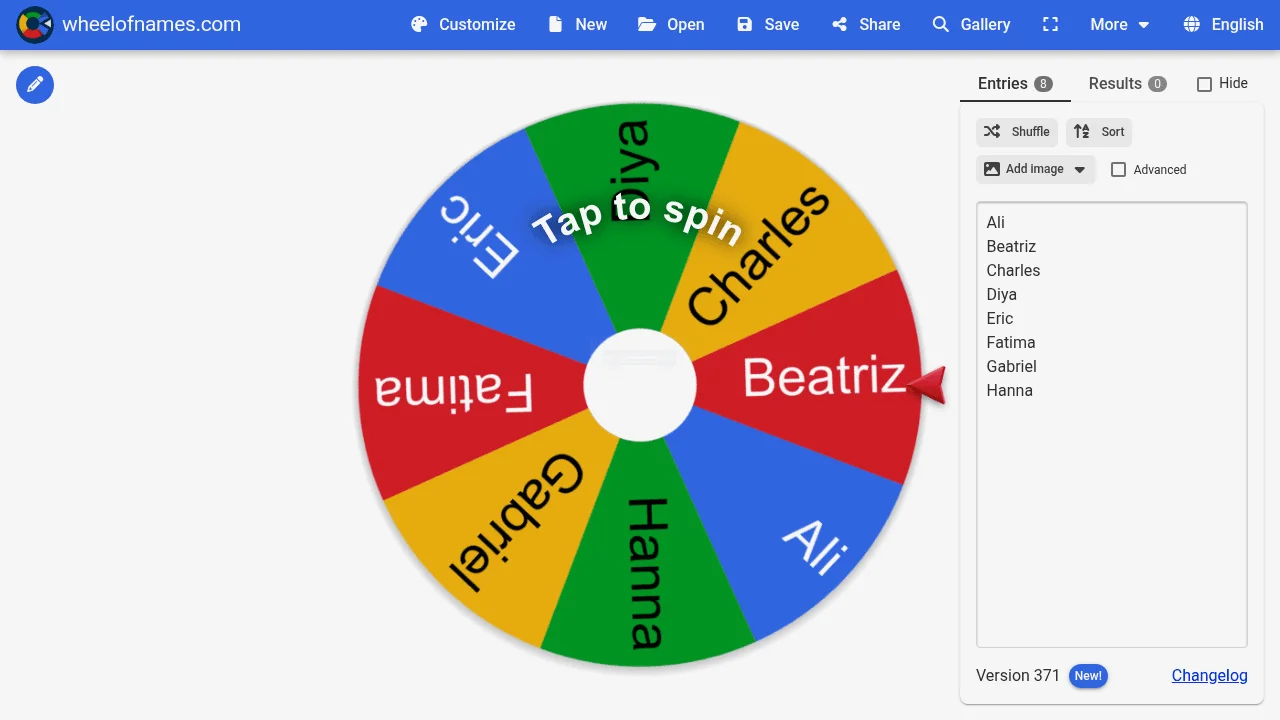Screen dimensions: 1280x720
Task: Enable the Advanced checkbox
Action: 1119,170
